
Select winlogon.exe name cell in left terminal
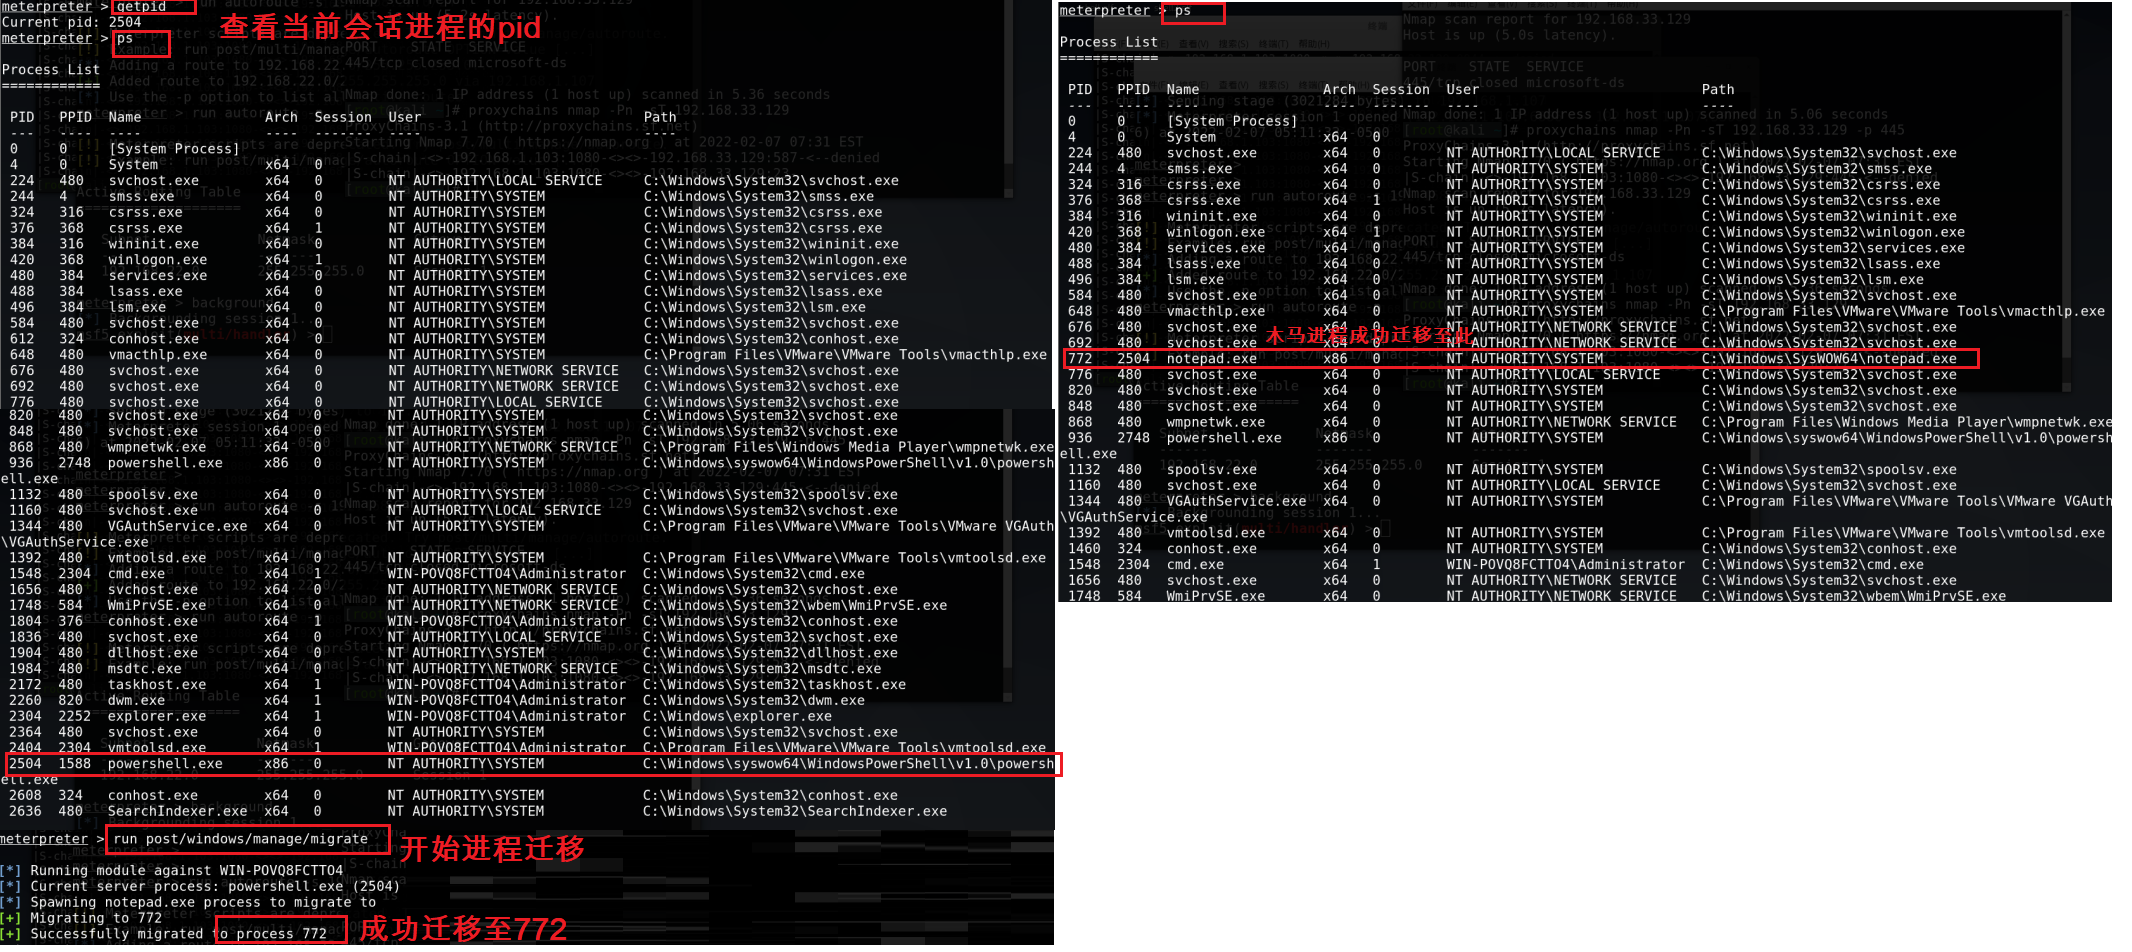(x=158, y=260)
